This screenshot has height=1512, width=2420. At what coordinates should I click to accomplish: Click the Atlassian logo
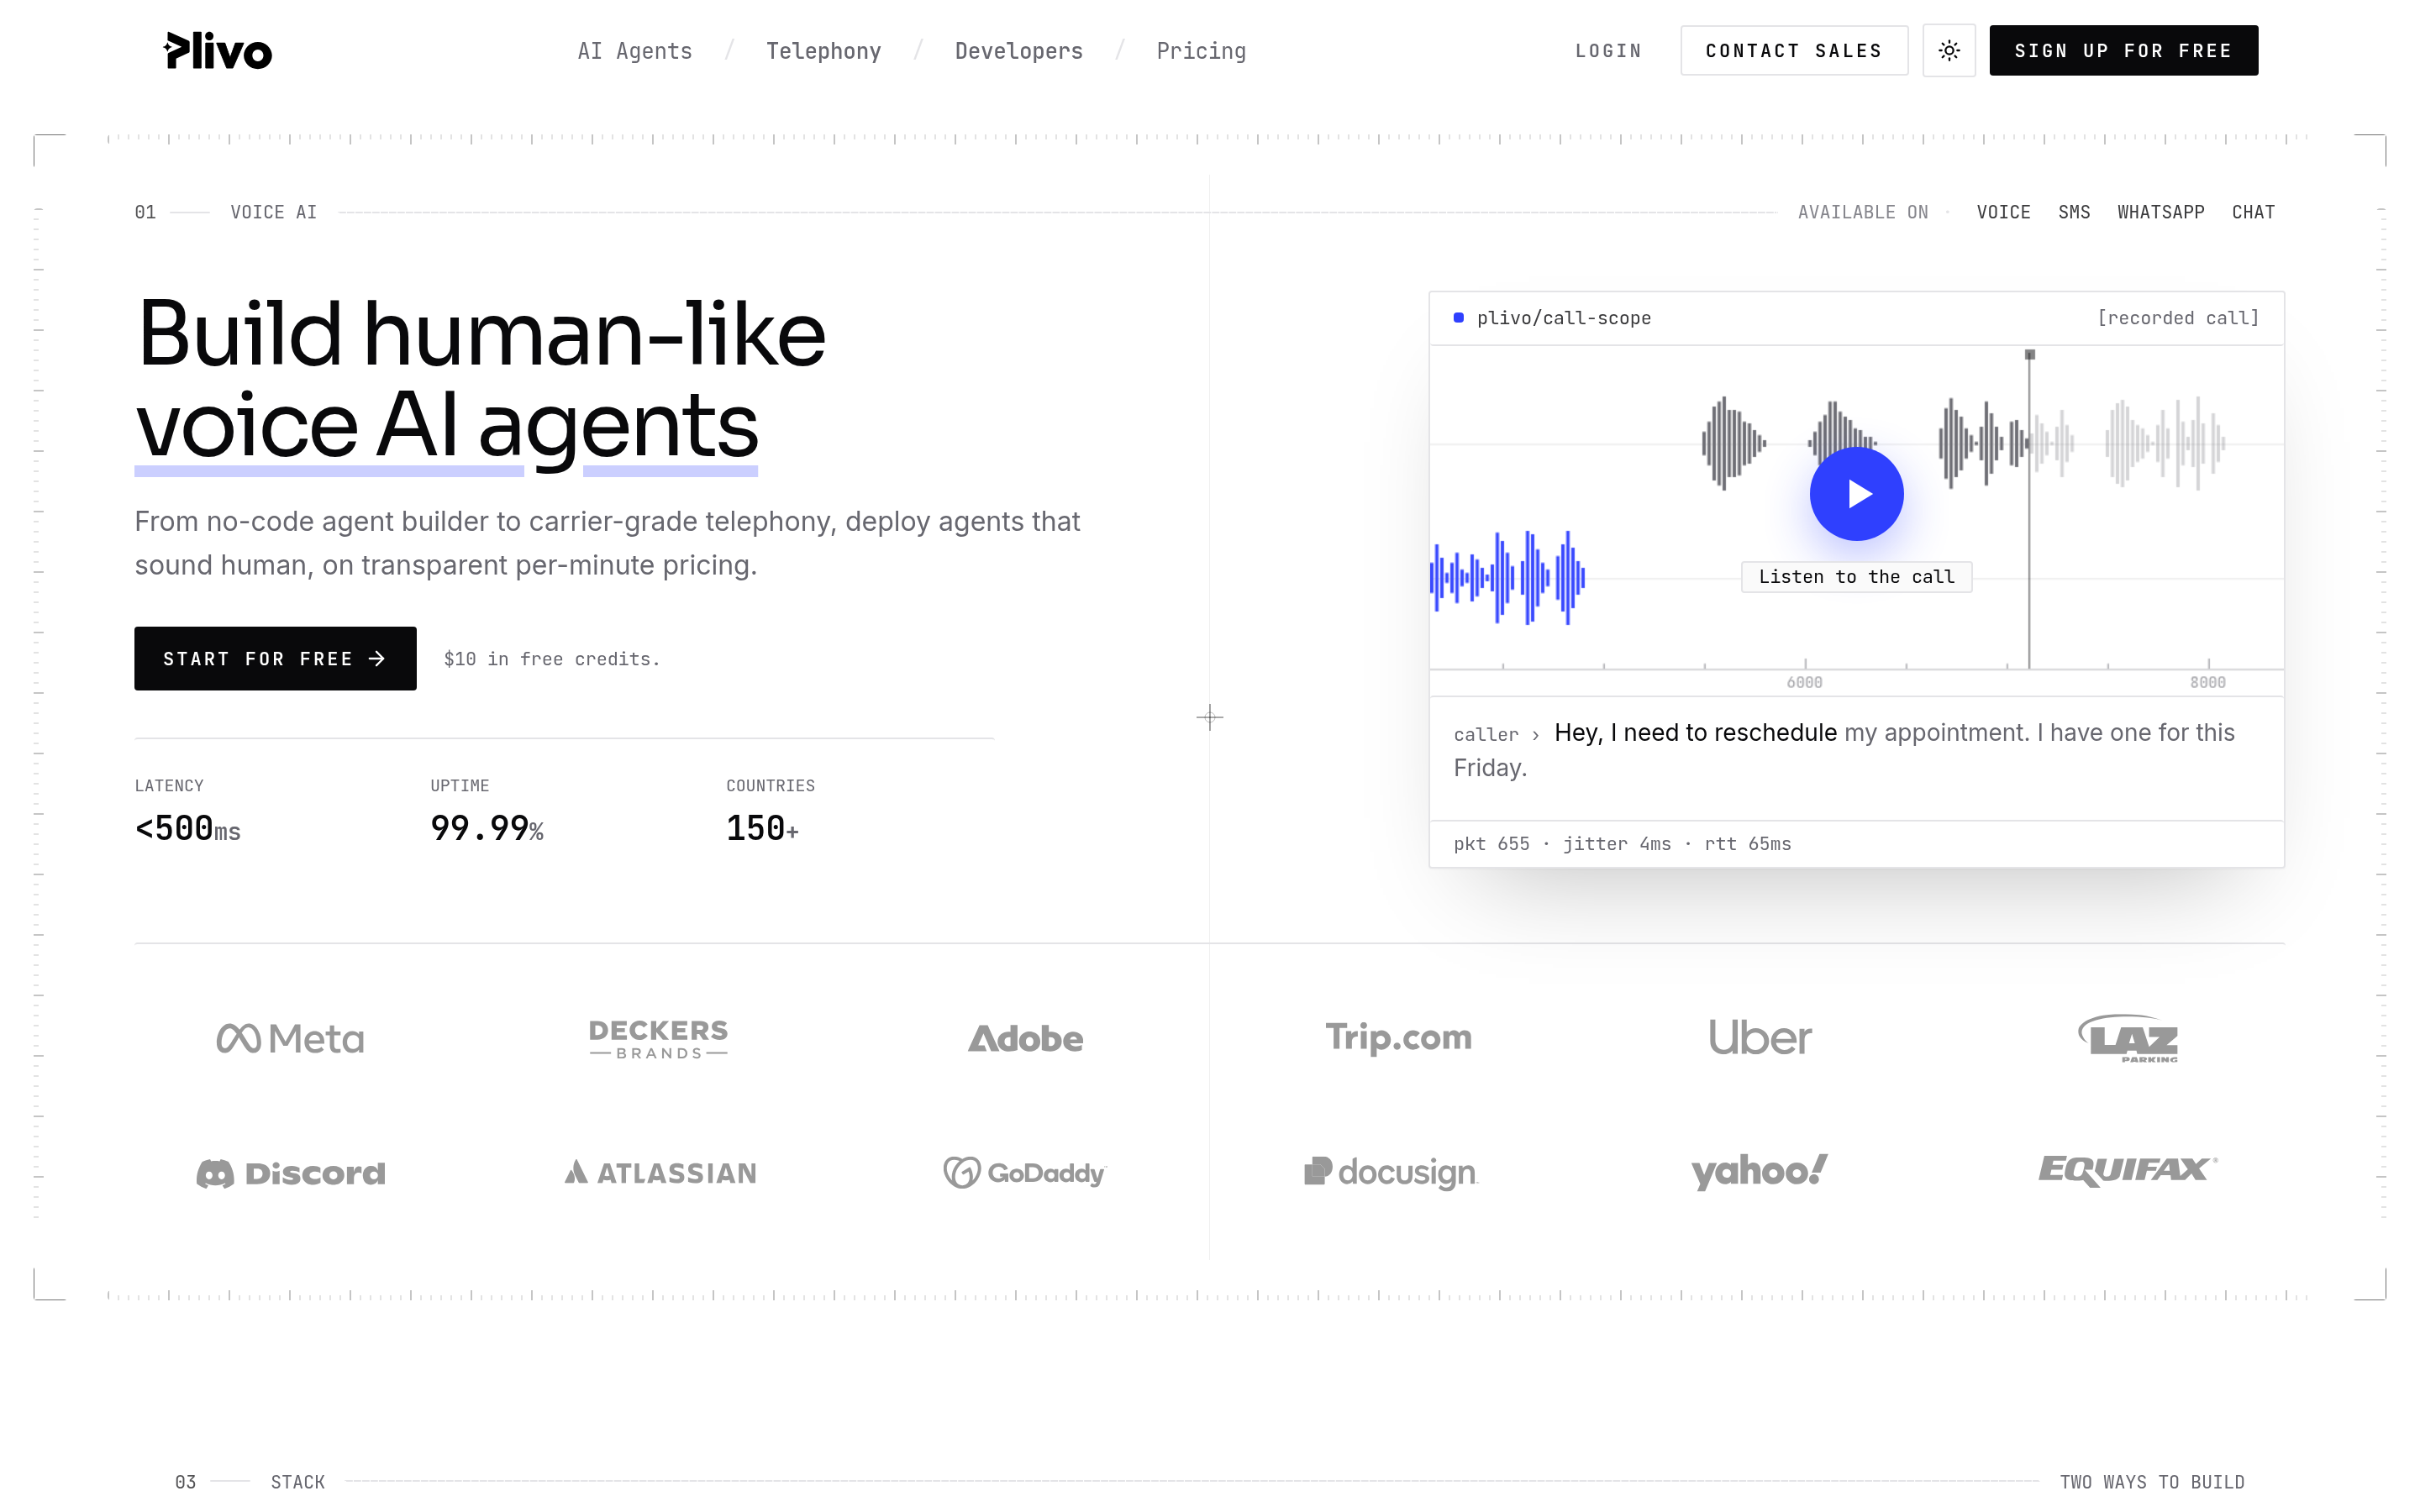660,1173
